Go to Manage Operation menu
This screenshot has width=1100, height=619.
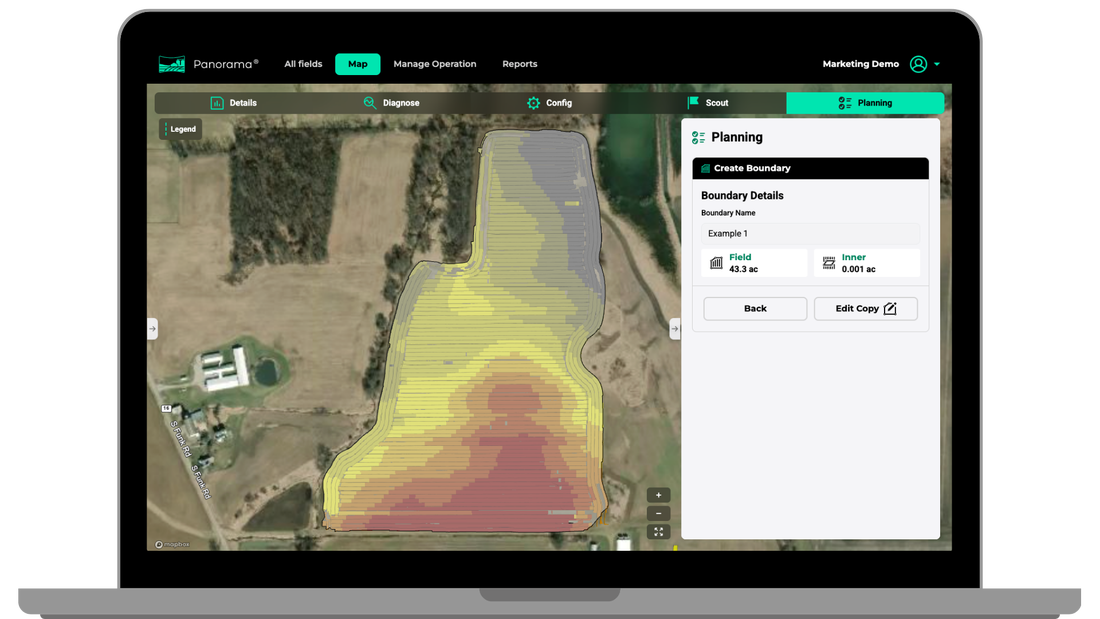click(x=435, y=64)
